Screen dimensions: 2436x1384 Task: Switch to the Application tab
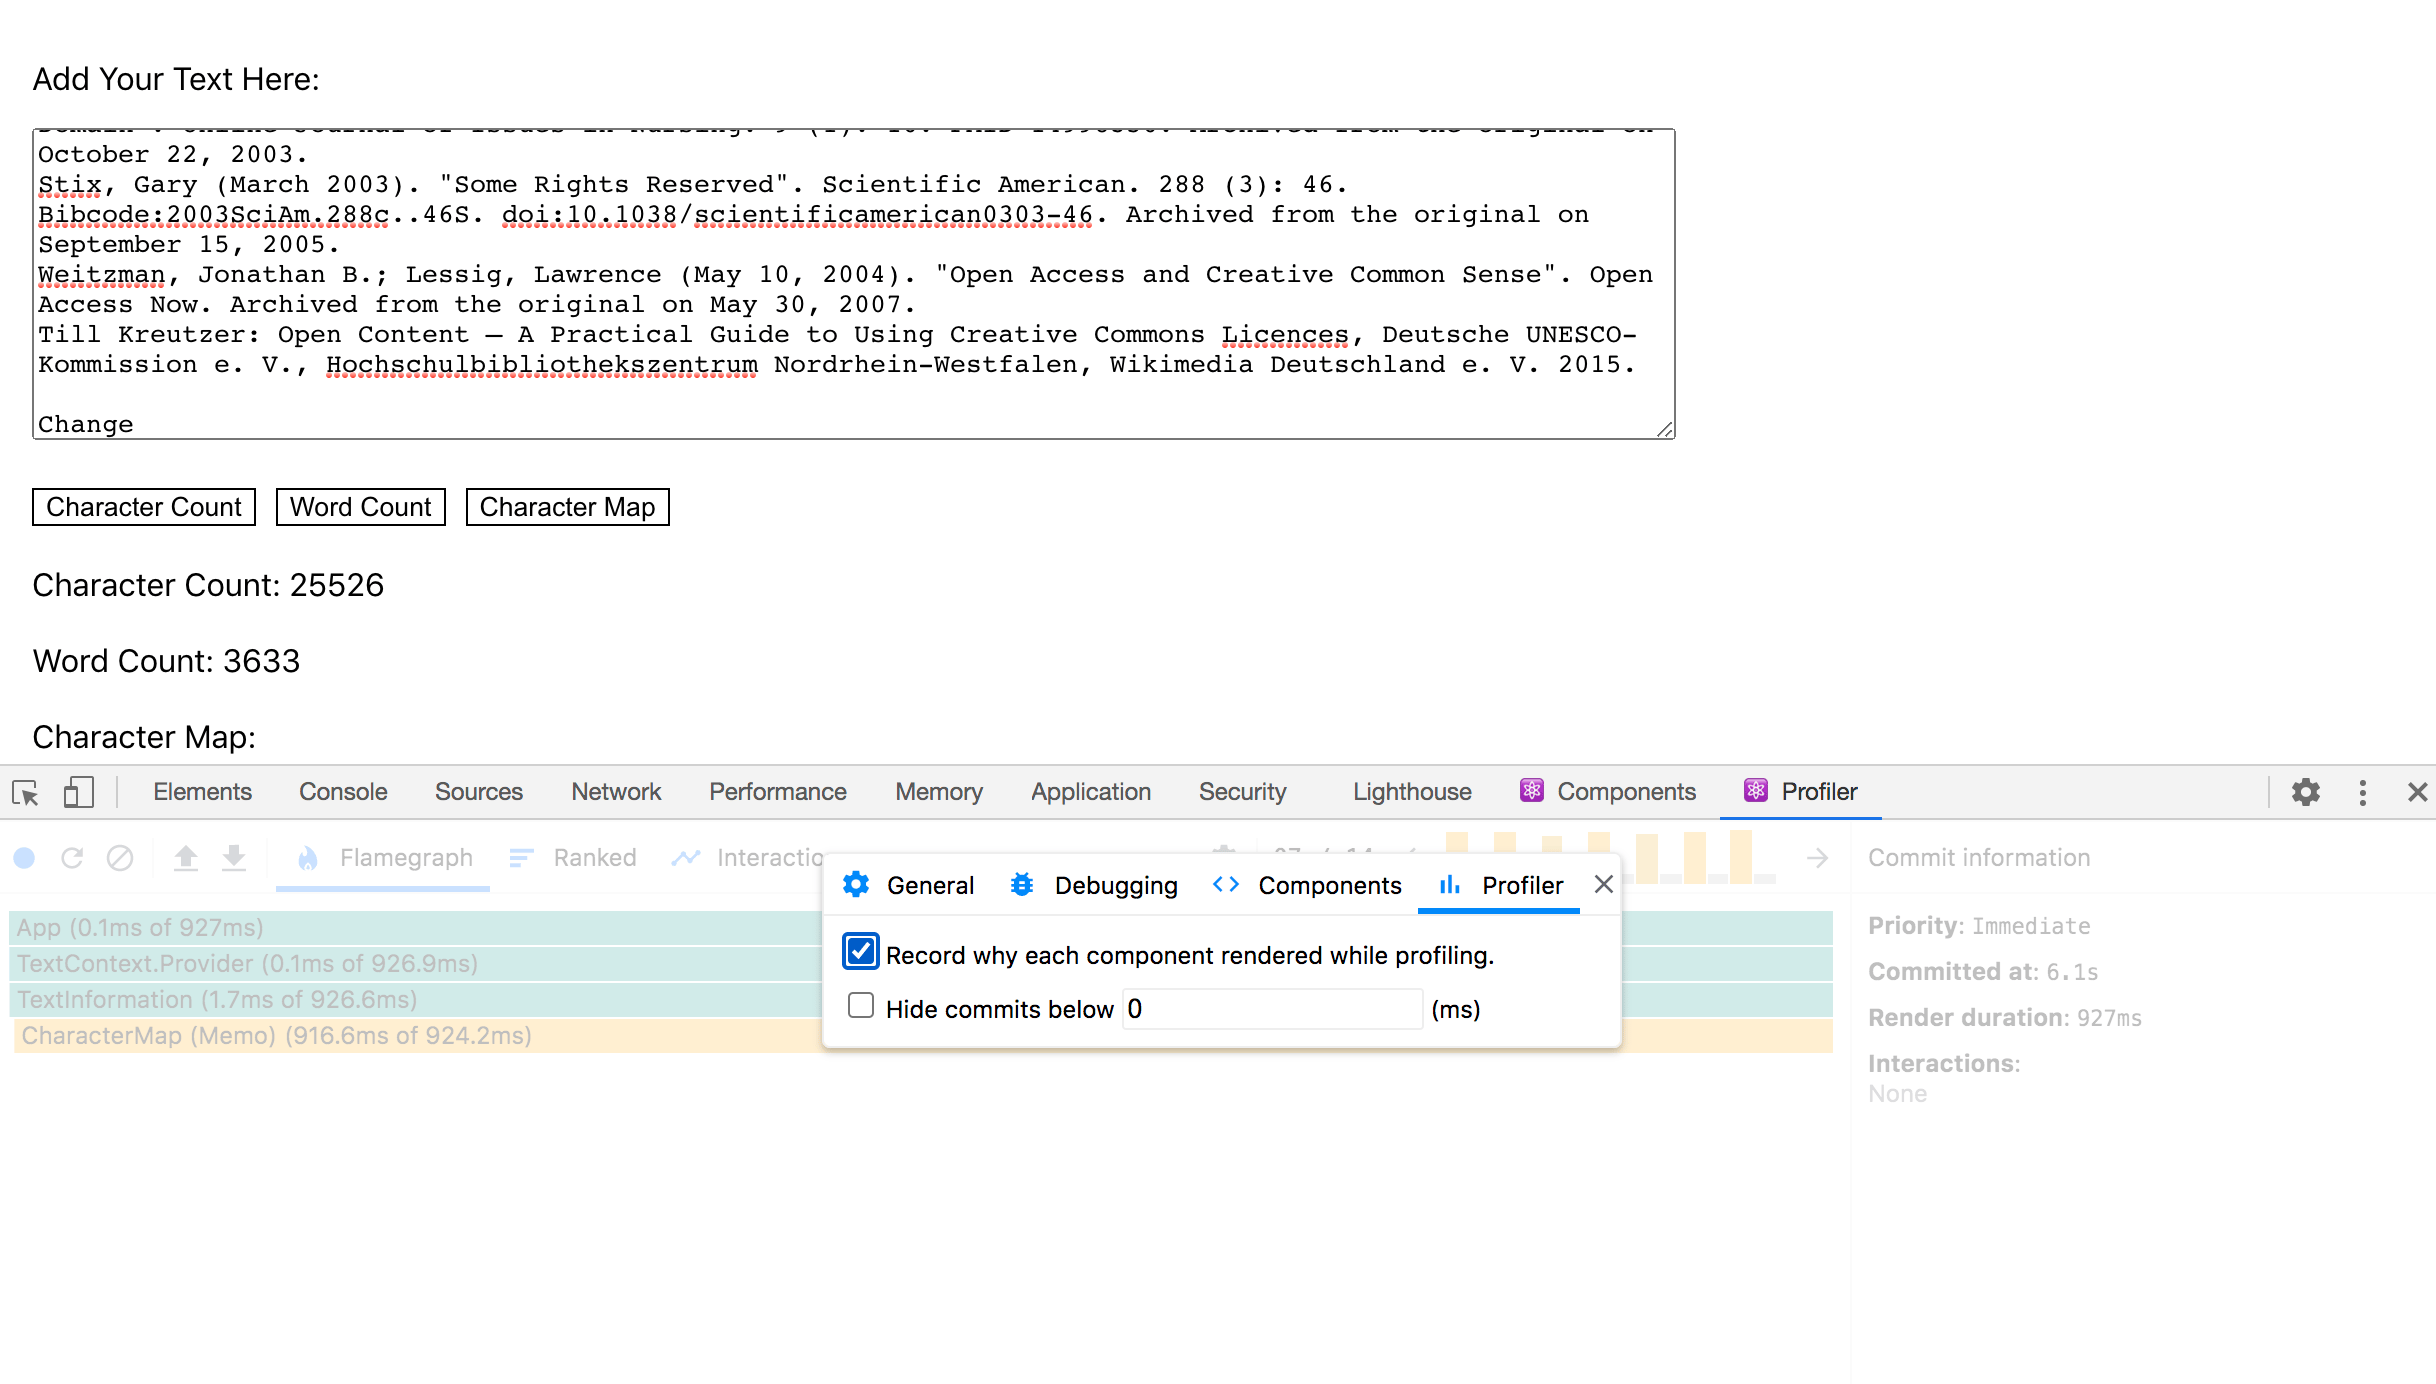[x=1091, y=792]
